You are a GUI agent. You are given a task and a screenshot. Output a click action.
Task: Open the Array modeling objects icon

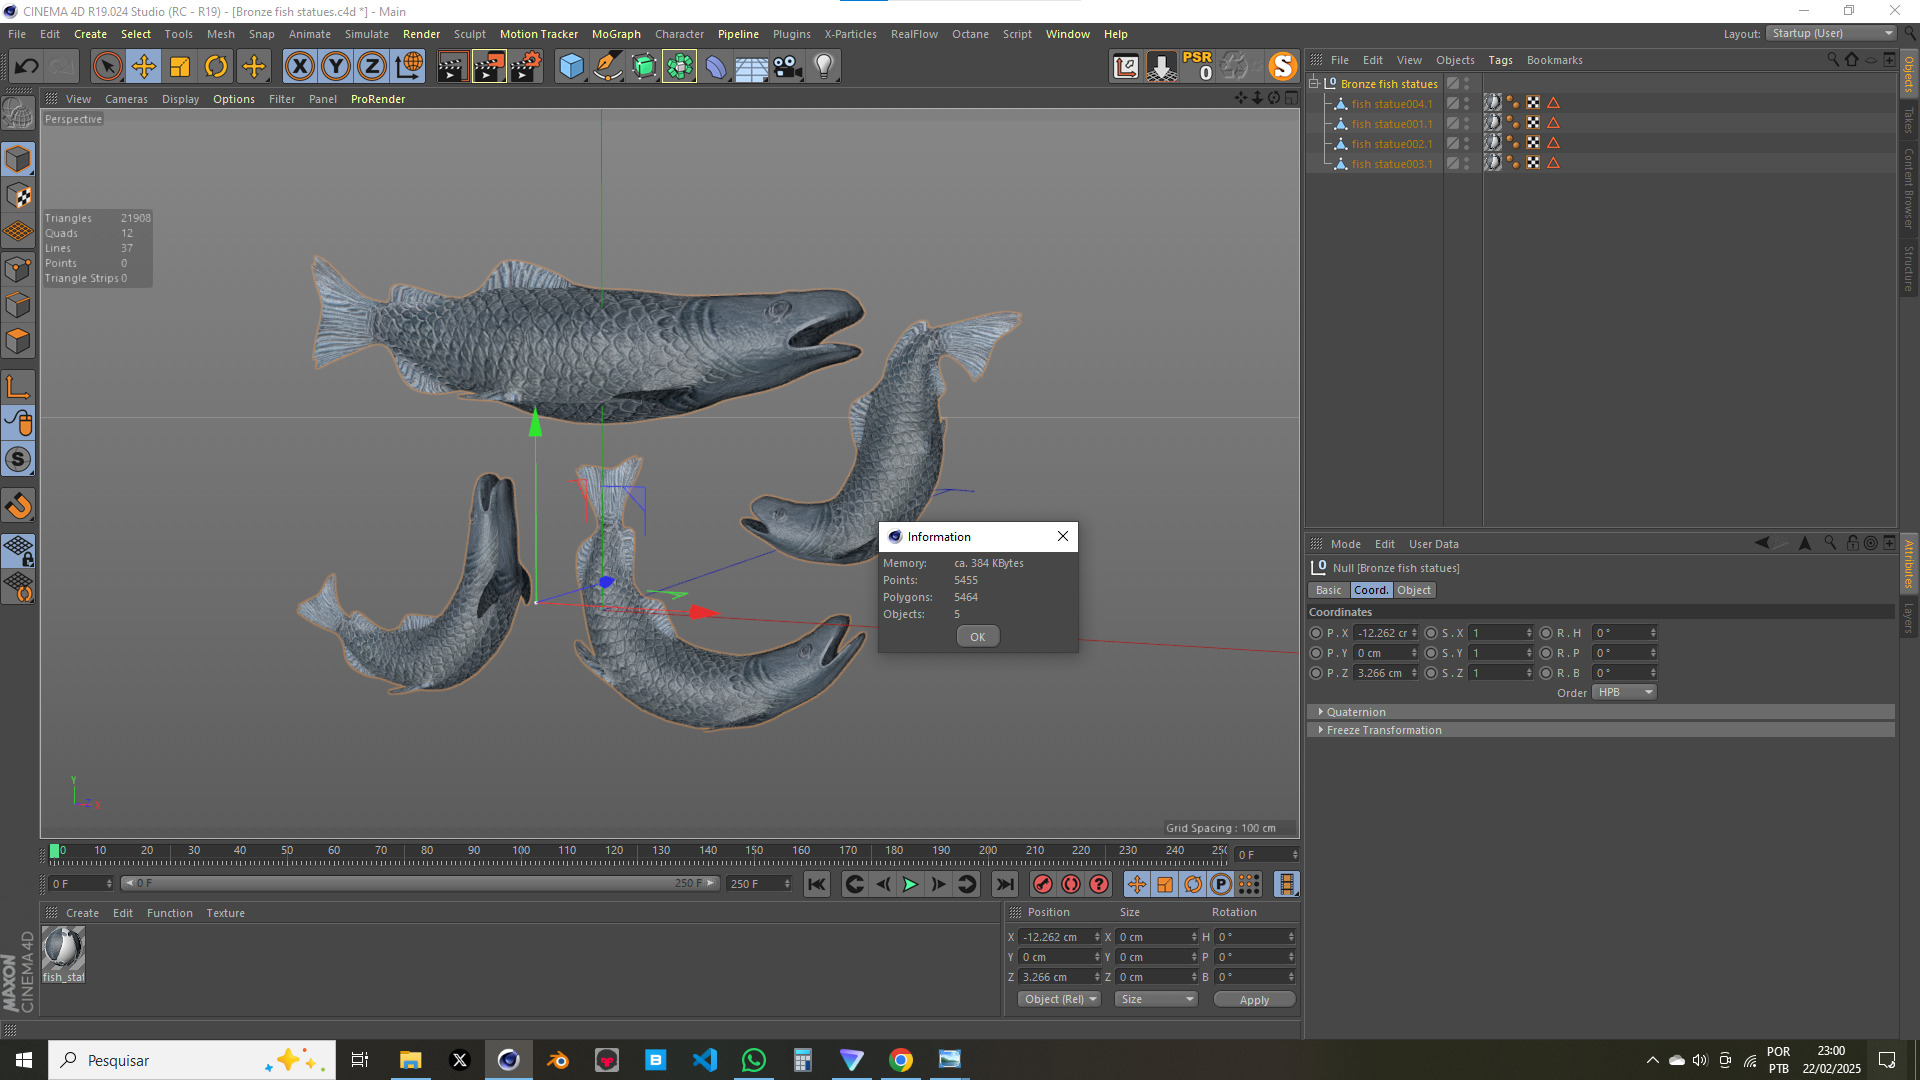[680, 67]
